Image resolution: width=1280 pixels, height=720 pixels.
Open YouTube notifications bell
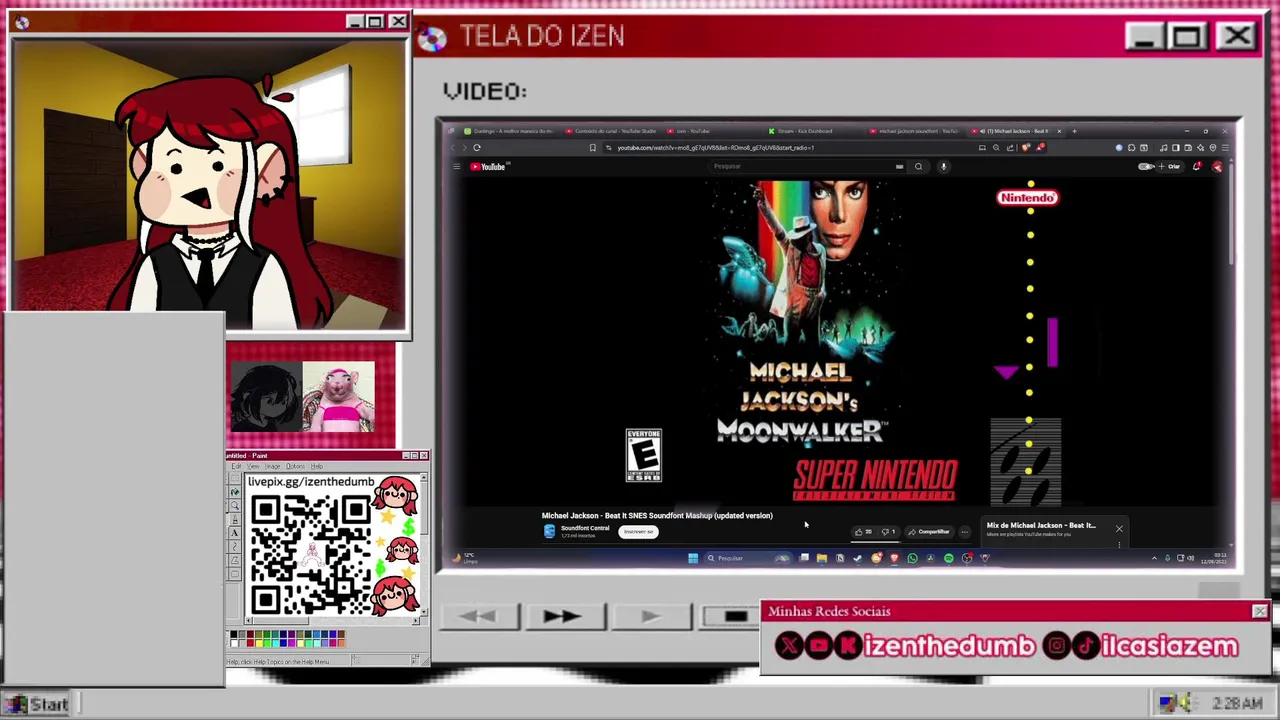pyautogui.click(x=1196, y=166)
